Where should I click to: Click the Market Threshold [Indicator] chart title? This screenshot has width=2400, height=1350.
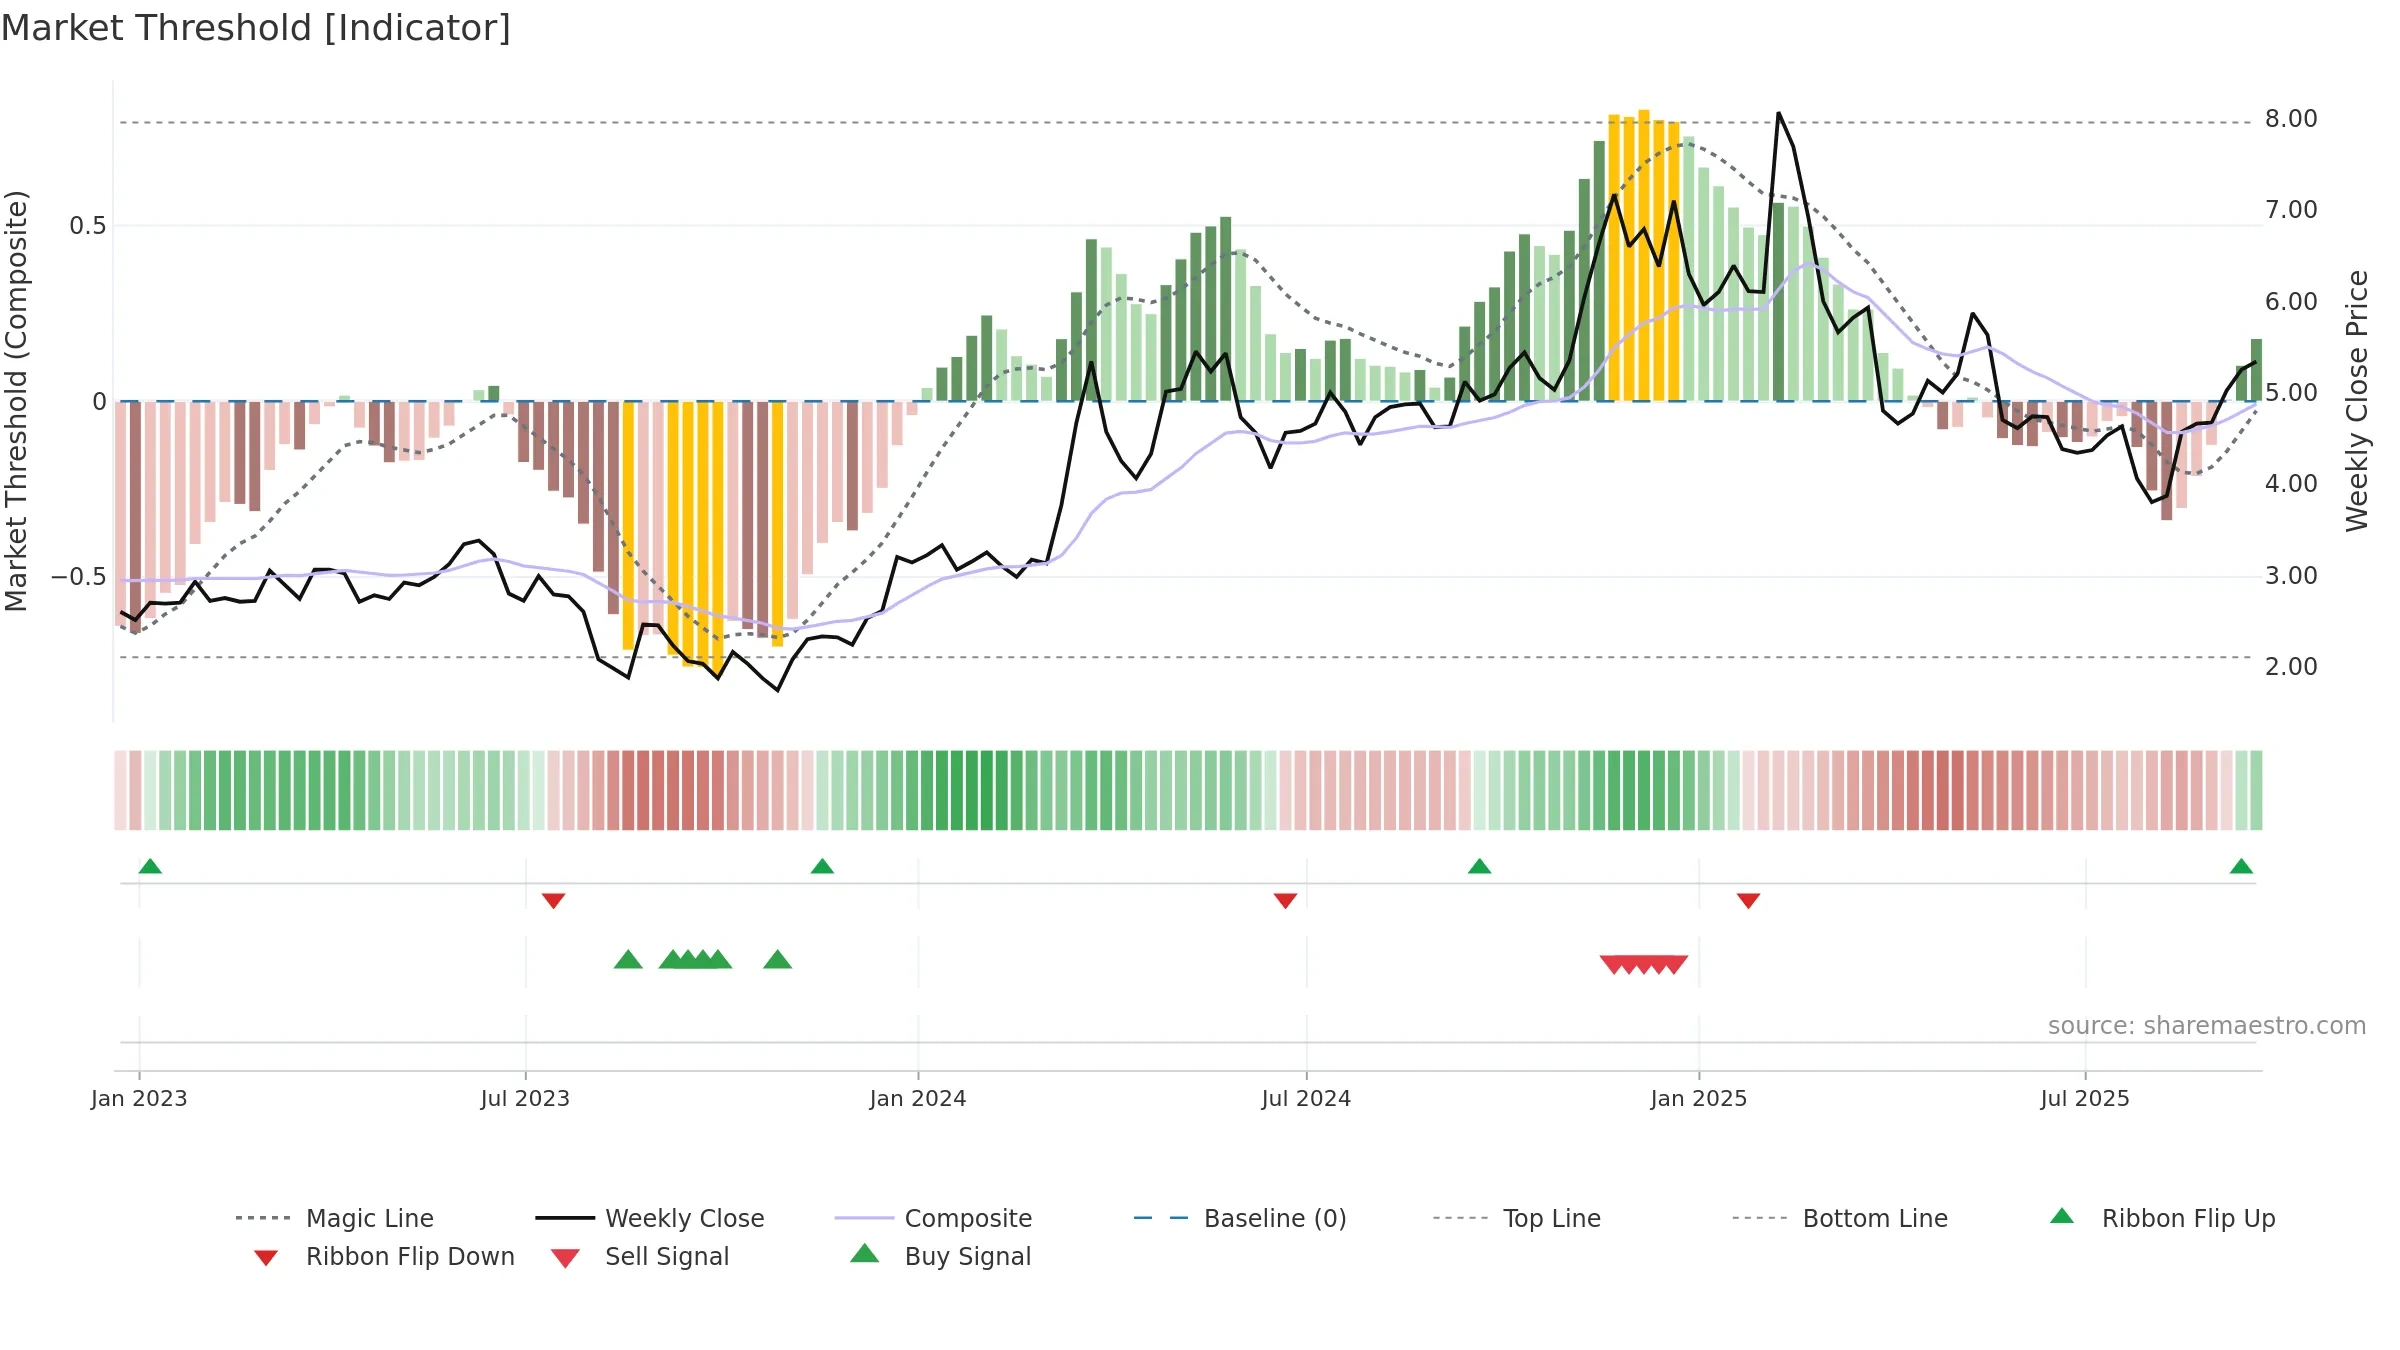[x=256, y=28]
